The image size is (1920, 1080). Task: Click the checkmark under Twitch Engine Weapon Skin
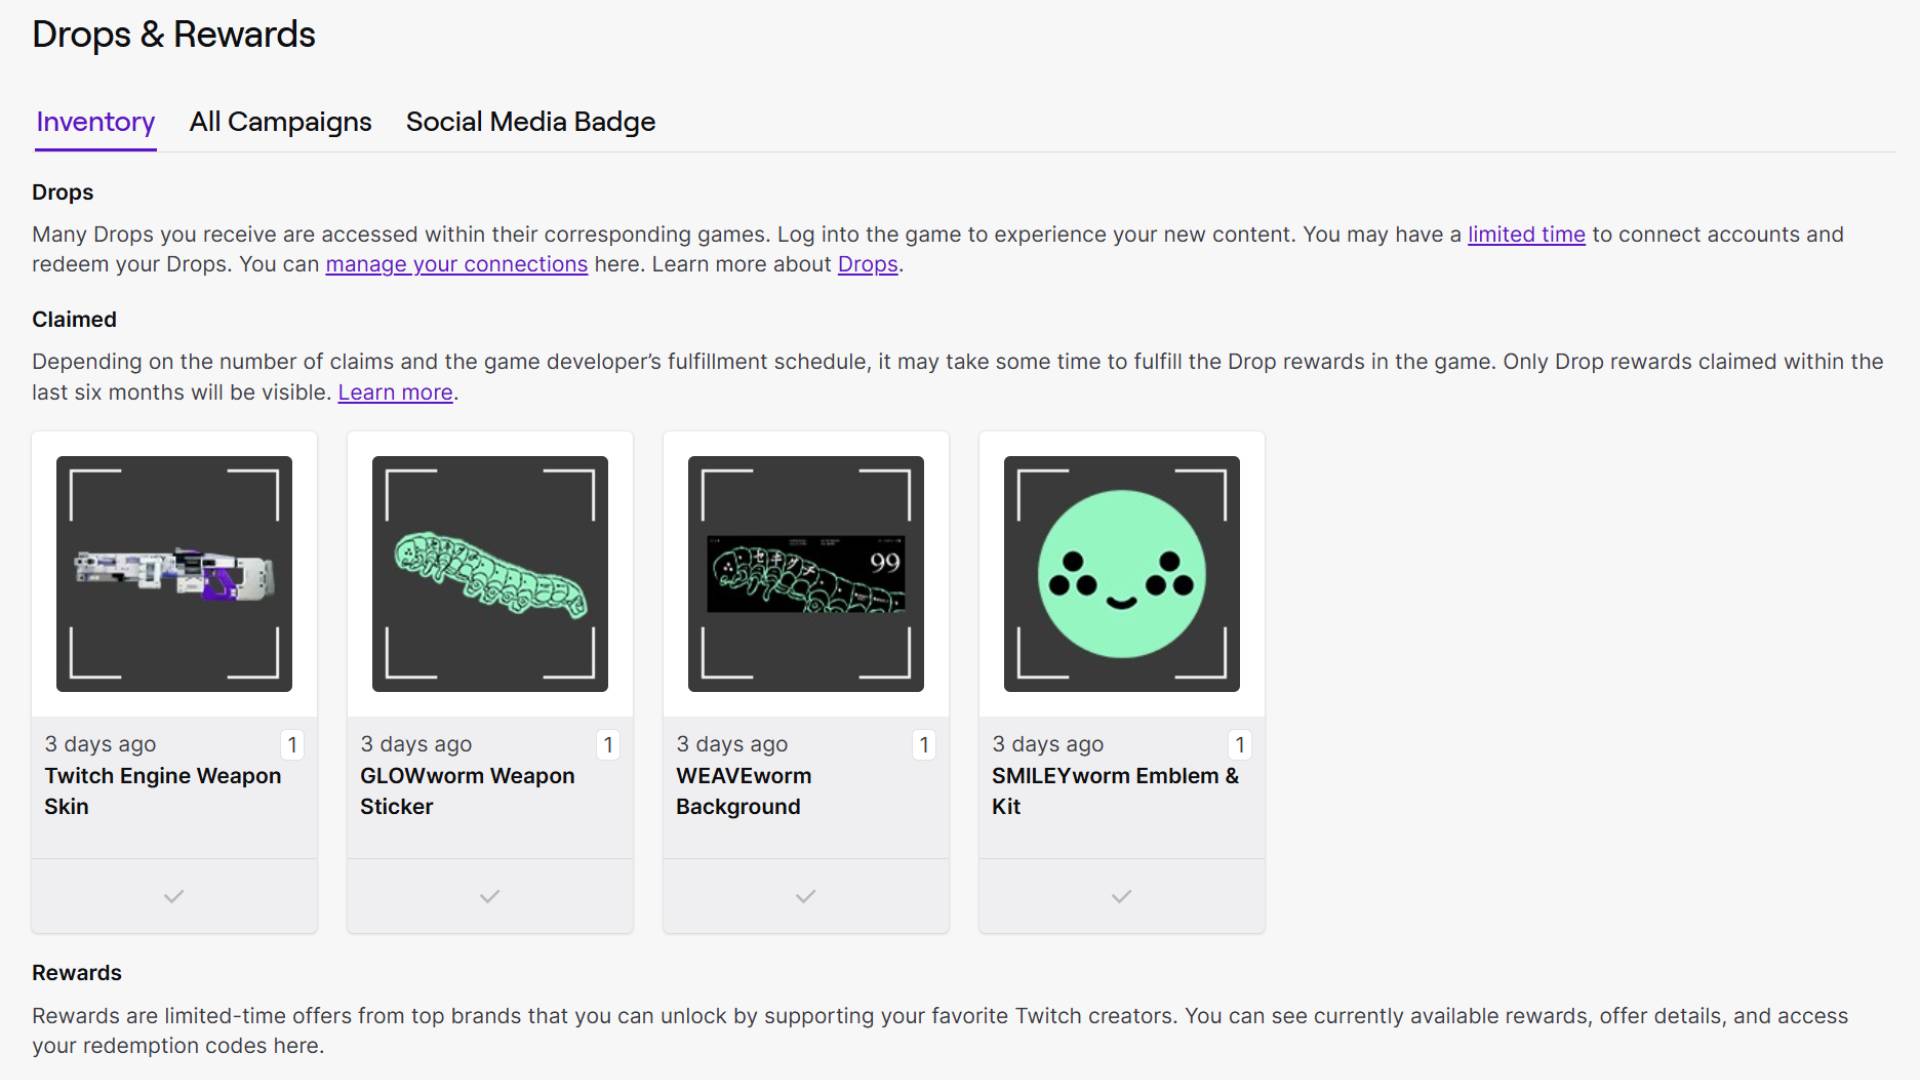[x=173, y=896]
